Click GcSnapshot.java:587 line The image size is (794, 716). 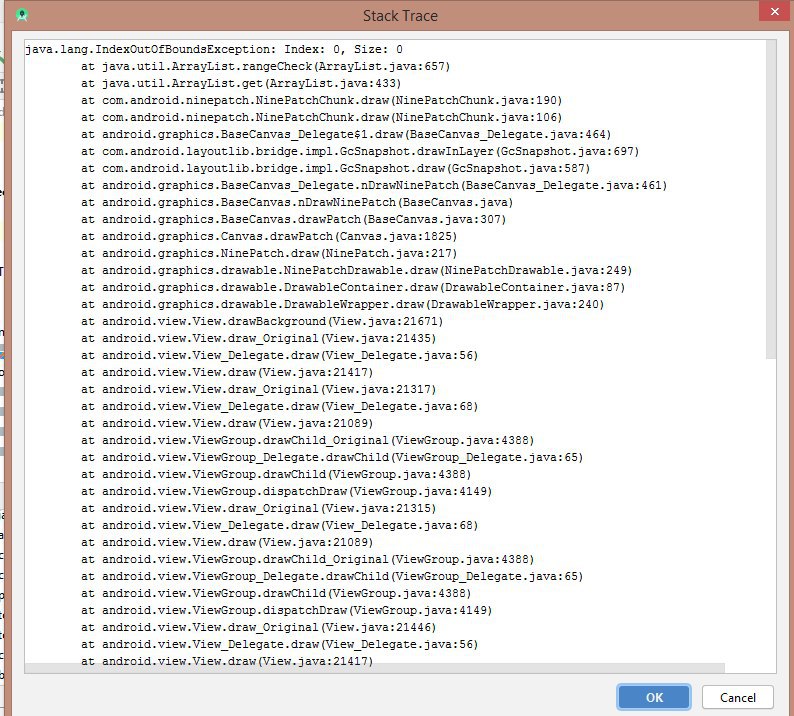tap(335, 168)
